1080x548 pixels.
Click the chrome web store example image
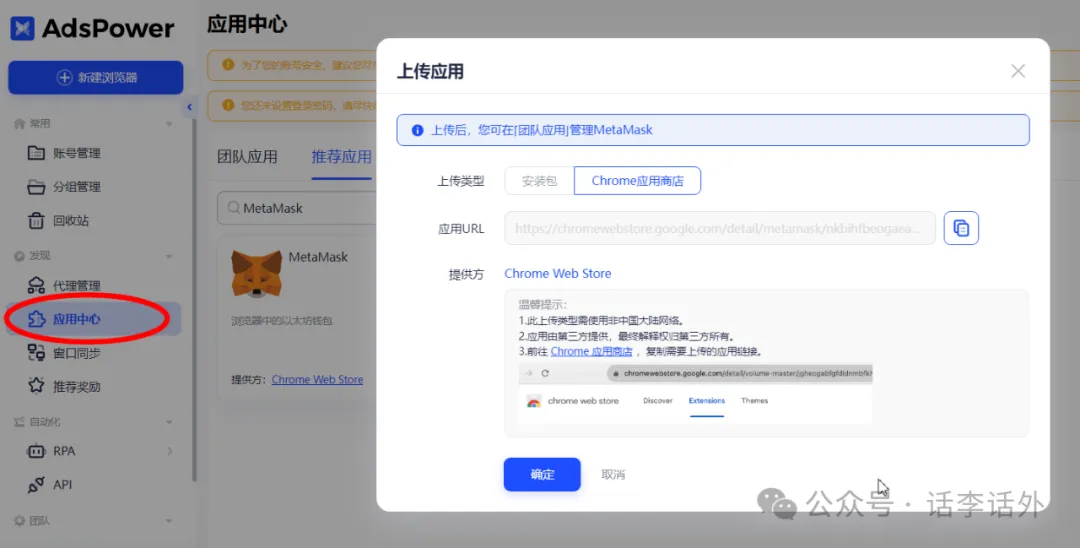[x=696, y=394]
